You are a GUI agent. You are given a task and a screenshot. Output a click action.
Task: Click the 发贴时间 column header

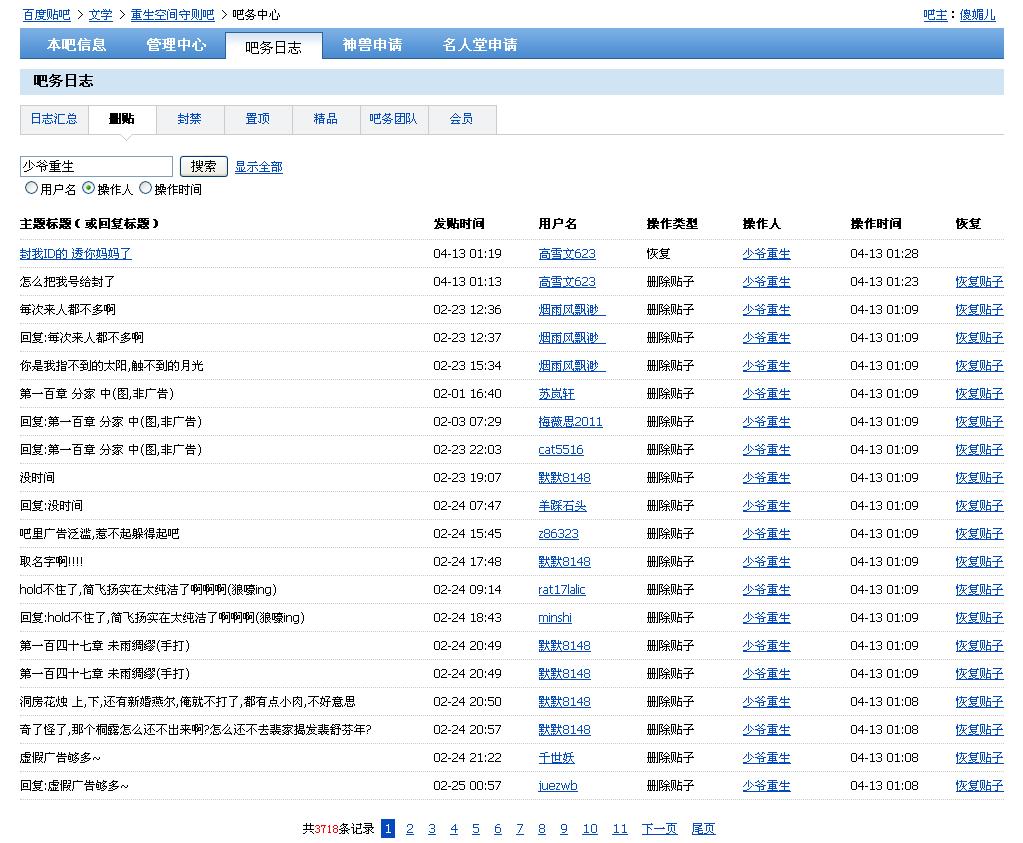coord(459,224)
